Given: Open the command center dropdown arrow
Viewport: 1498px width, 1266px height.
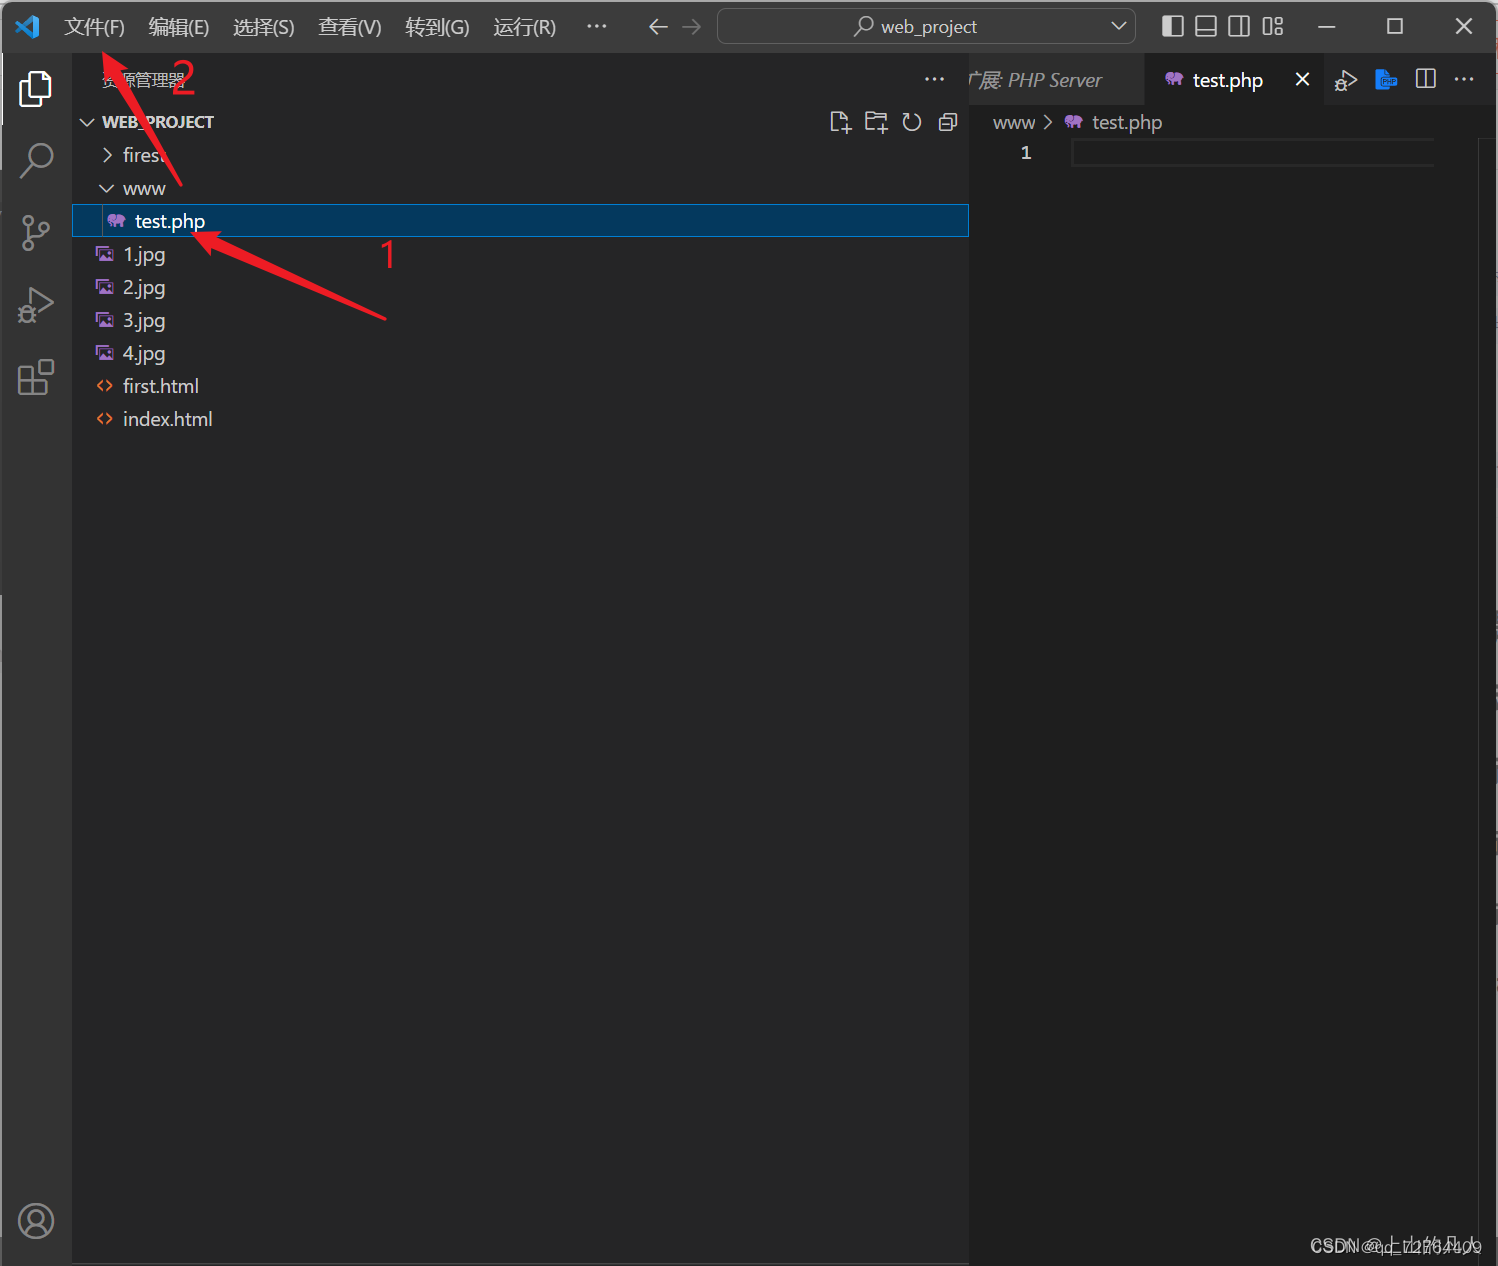Looking at the screenshot, I should click(1119, 26).
